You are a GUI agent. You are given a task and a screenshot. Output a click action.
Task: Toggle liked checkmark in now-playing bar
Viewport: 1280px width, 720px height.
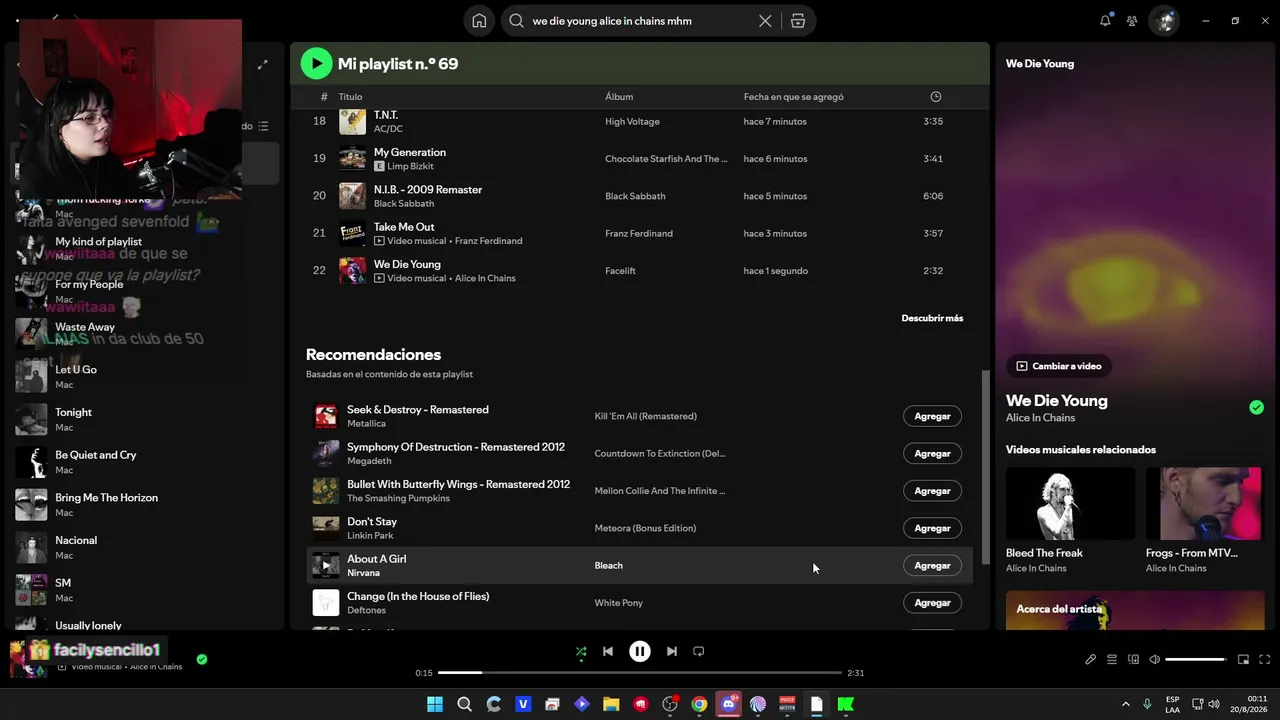(x=202, y=659)
